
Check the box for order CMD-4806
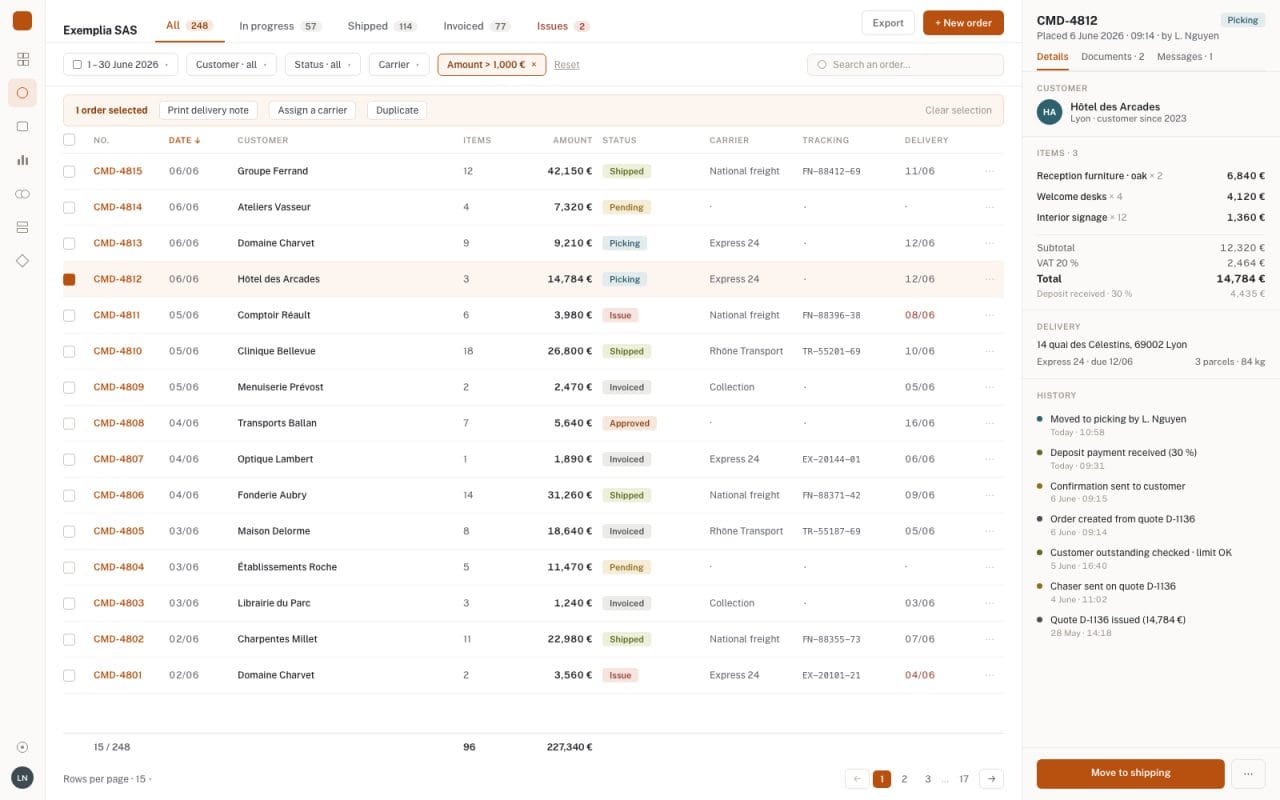(x=69, y=495)
